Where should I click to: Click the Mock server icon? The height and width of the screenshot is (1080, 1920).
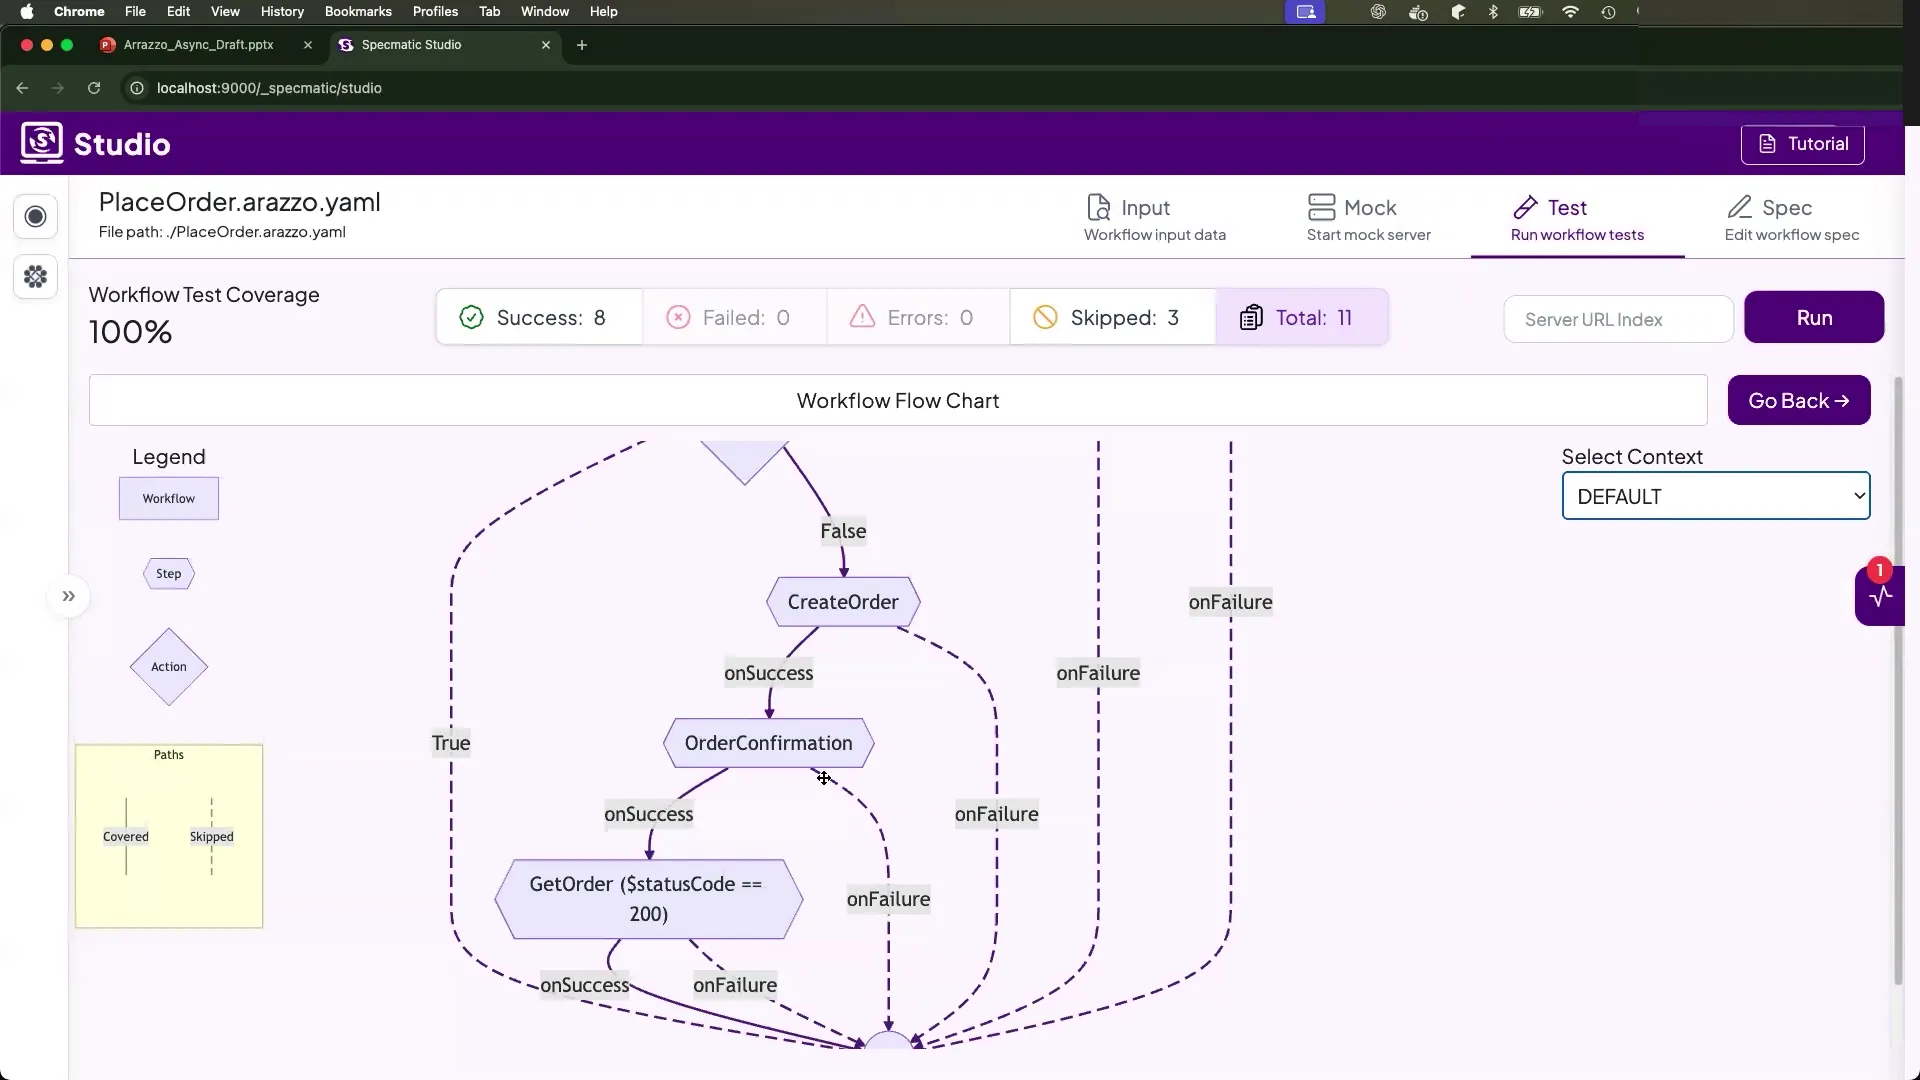tap(1321, 207)
